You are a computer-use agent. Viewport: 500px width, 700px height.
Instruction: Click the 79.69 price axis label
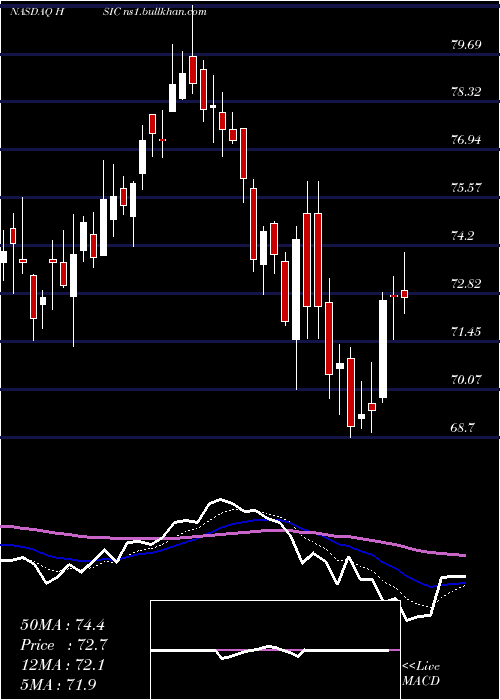click(467, 45)
